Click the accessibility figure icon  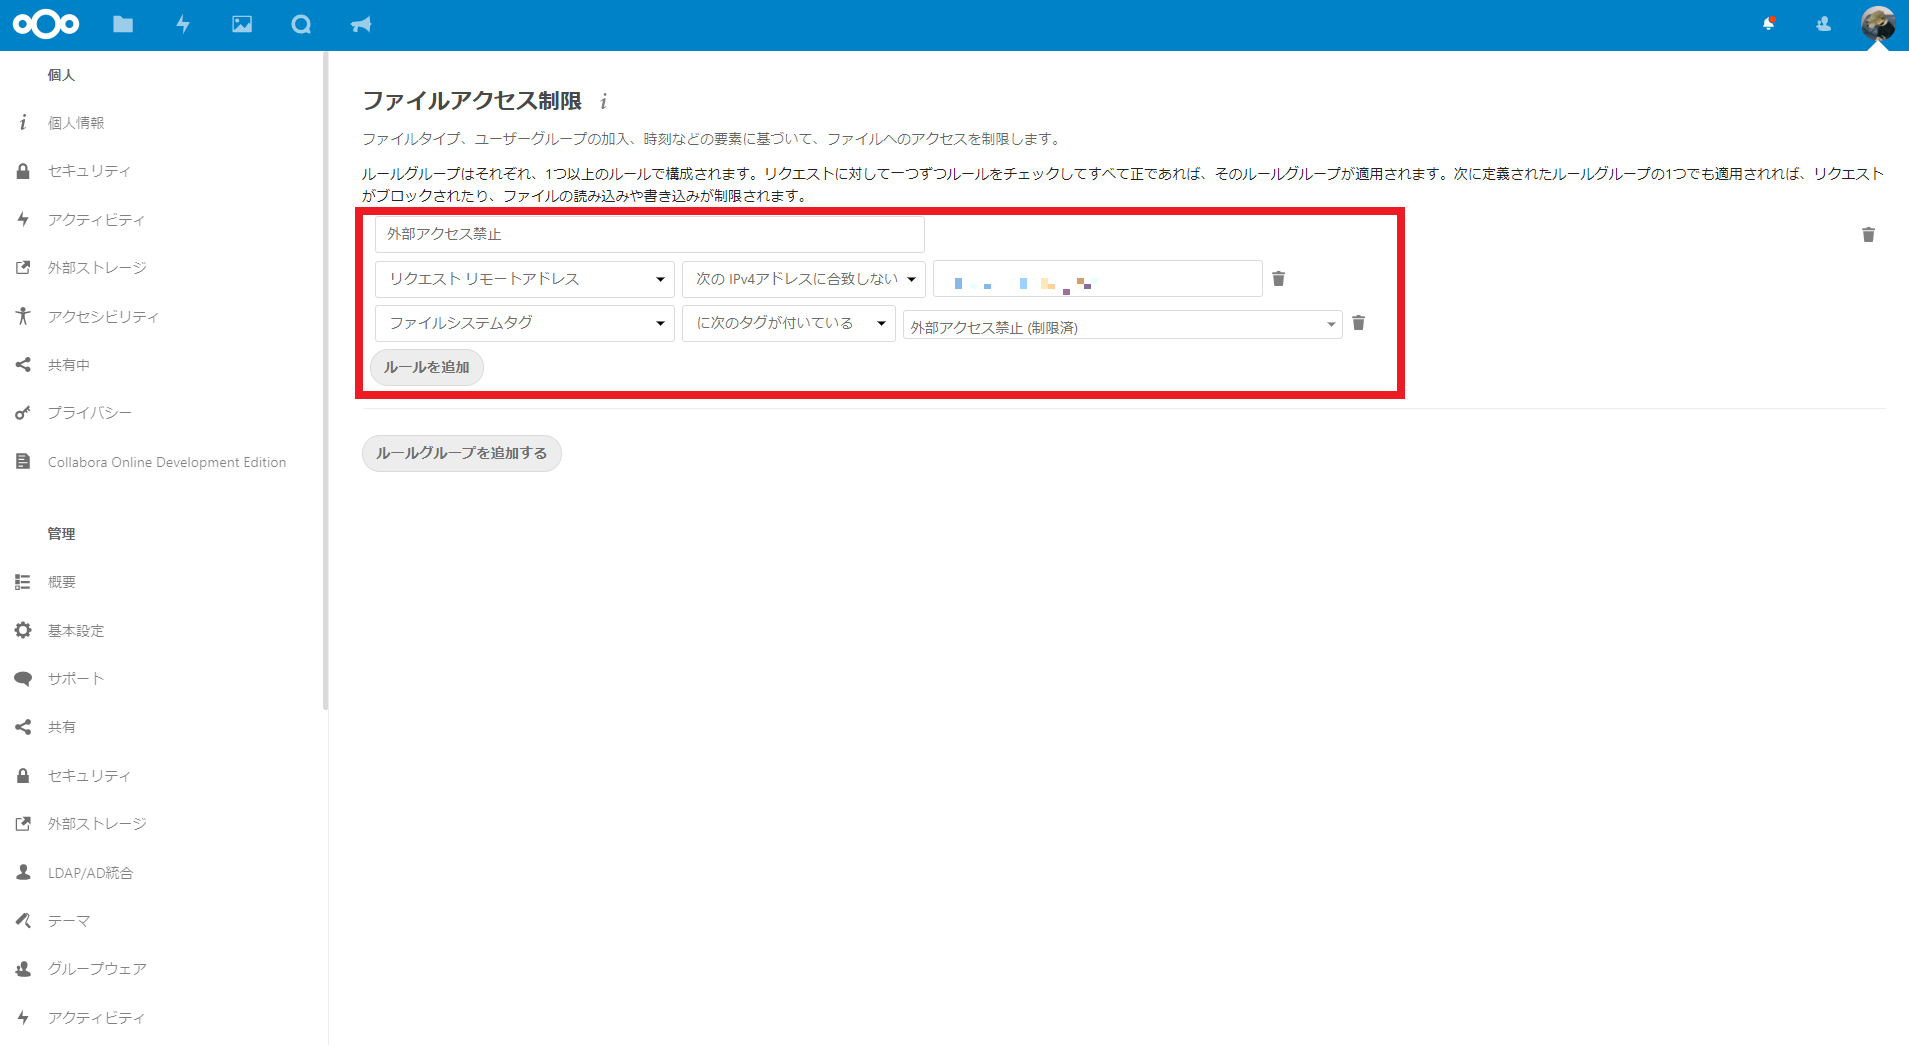point(23,316)
